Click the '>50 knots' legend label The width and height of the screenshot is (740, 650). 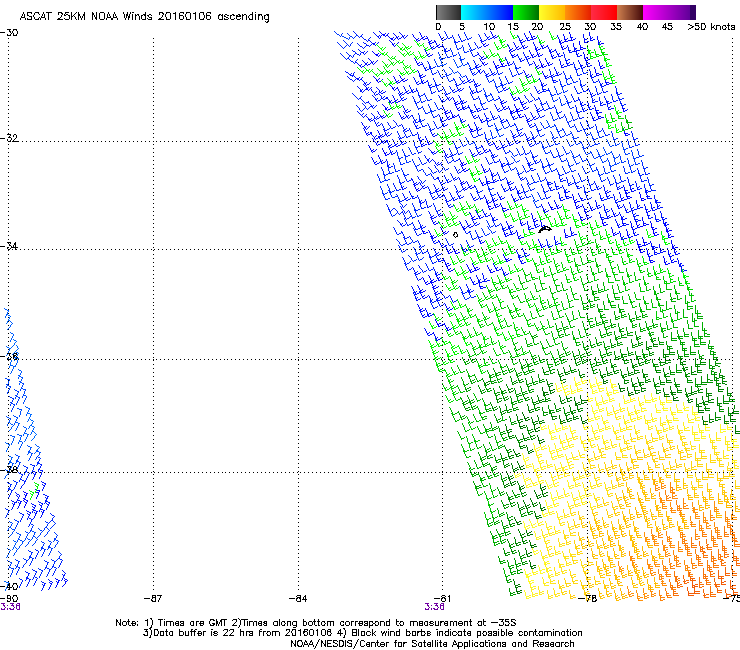point(711,27)
